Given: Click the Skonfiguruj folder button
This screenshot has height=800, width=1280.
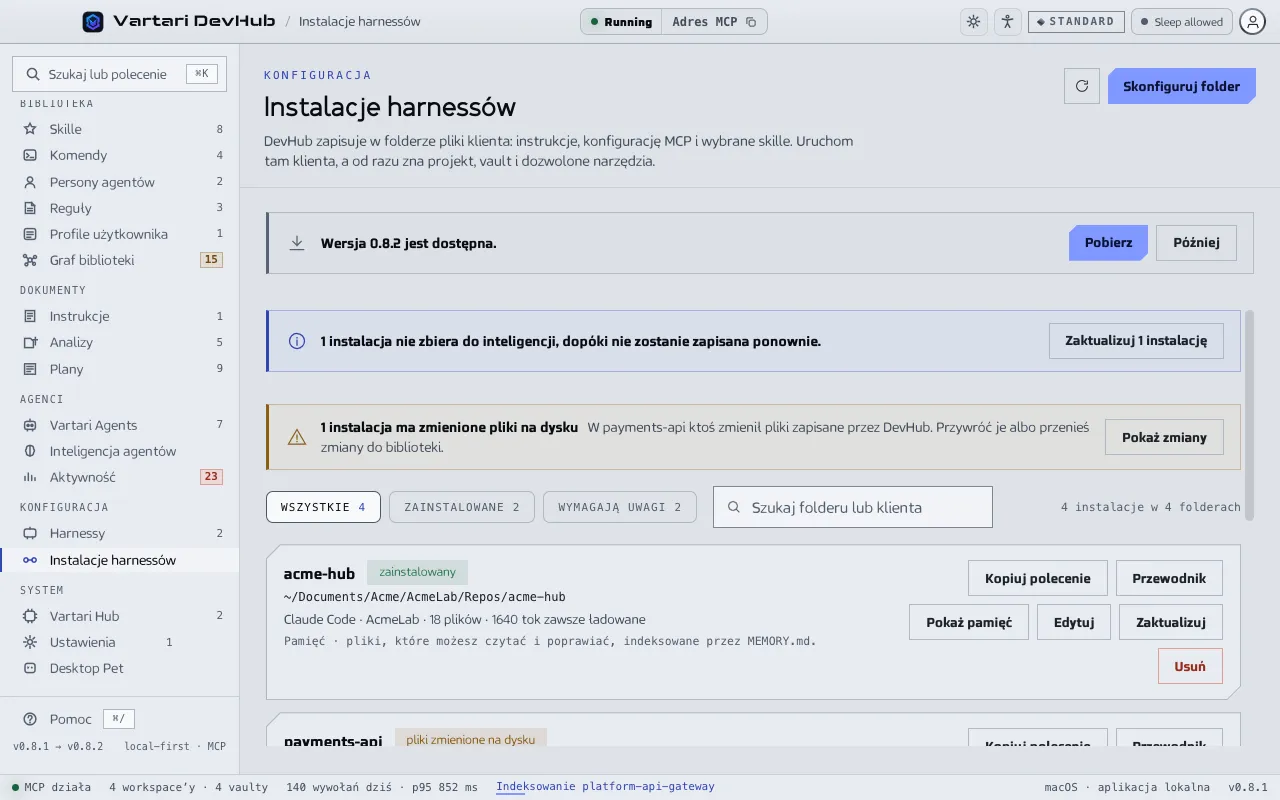Looking at the screenshot, I should pyautogui.click(x=1181, y=86).
